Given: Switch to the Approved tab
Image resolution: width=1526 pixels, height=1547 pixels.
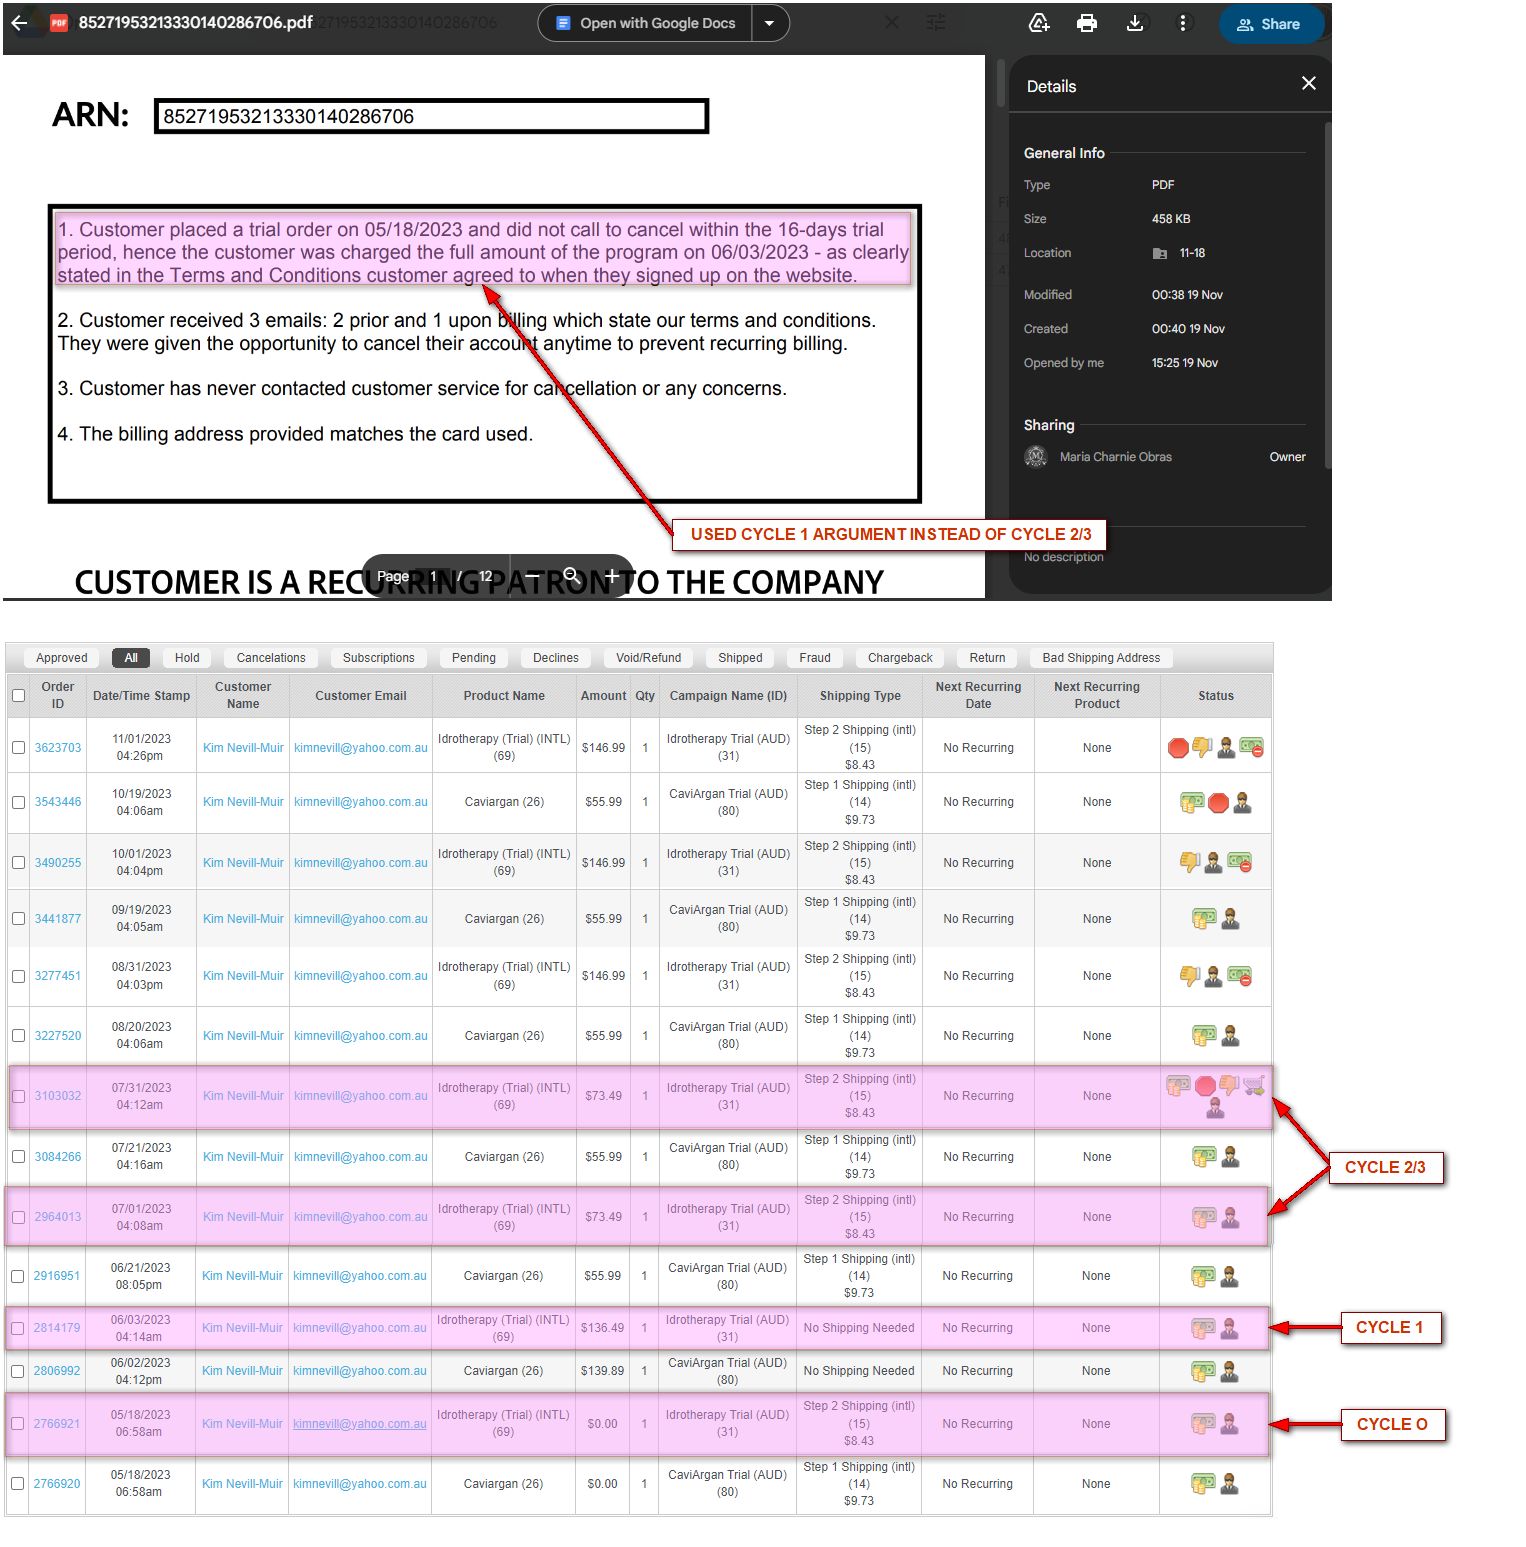Looking at the screenshot, I should 62,657.
